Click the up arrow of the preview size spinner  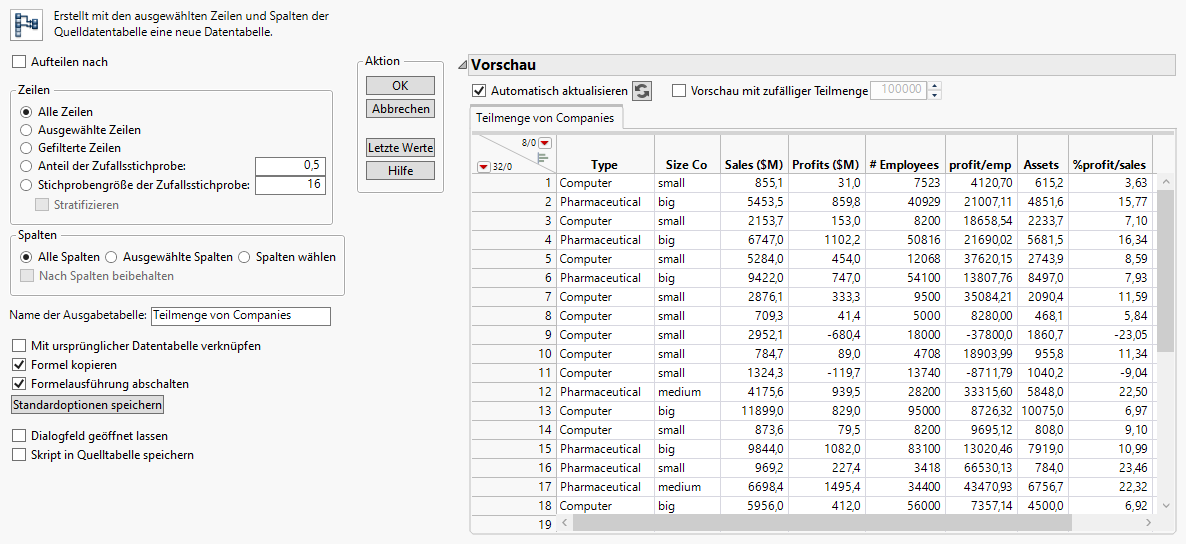point(935,86)
